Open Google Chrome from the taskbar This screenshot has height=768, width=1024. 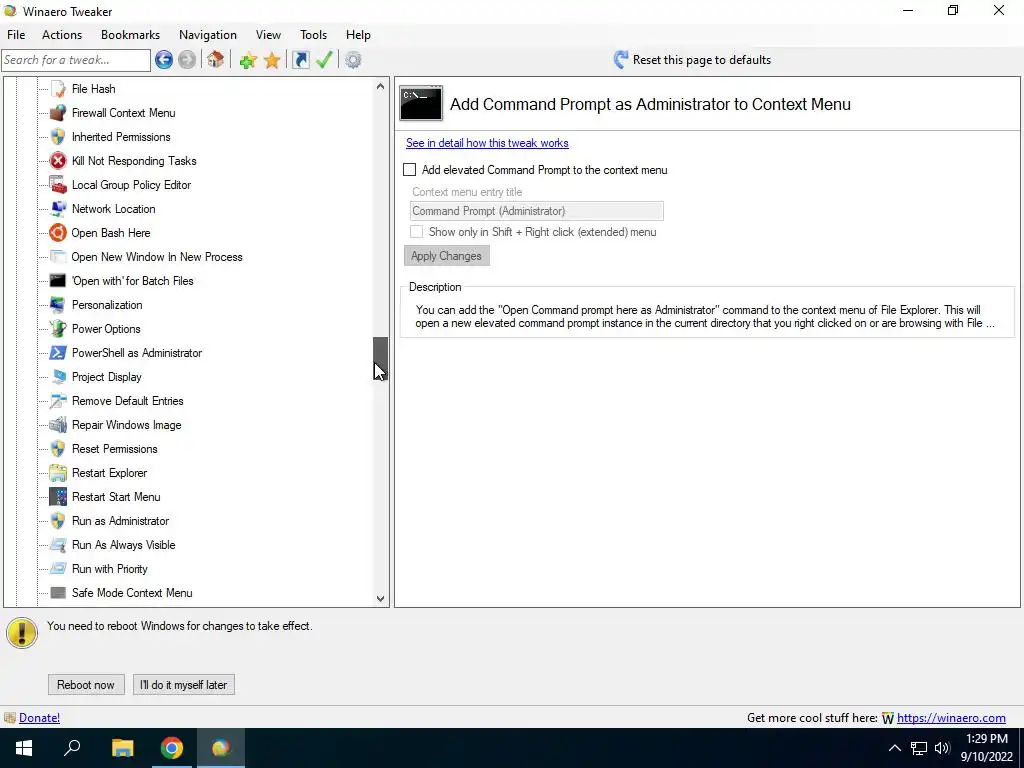coord(172,748)
